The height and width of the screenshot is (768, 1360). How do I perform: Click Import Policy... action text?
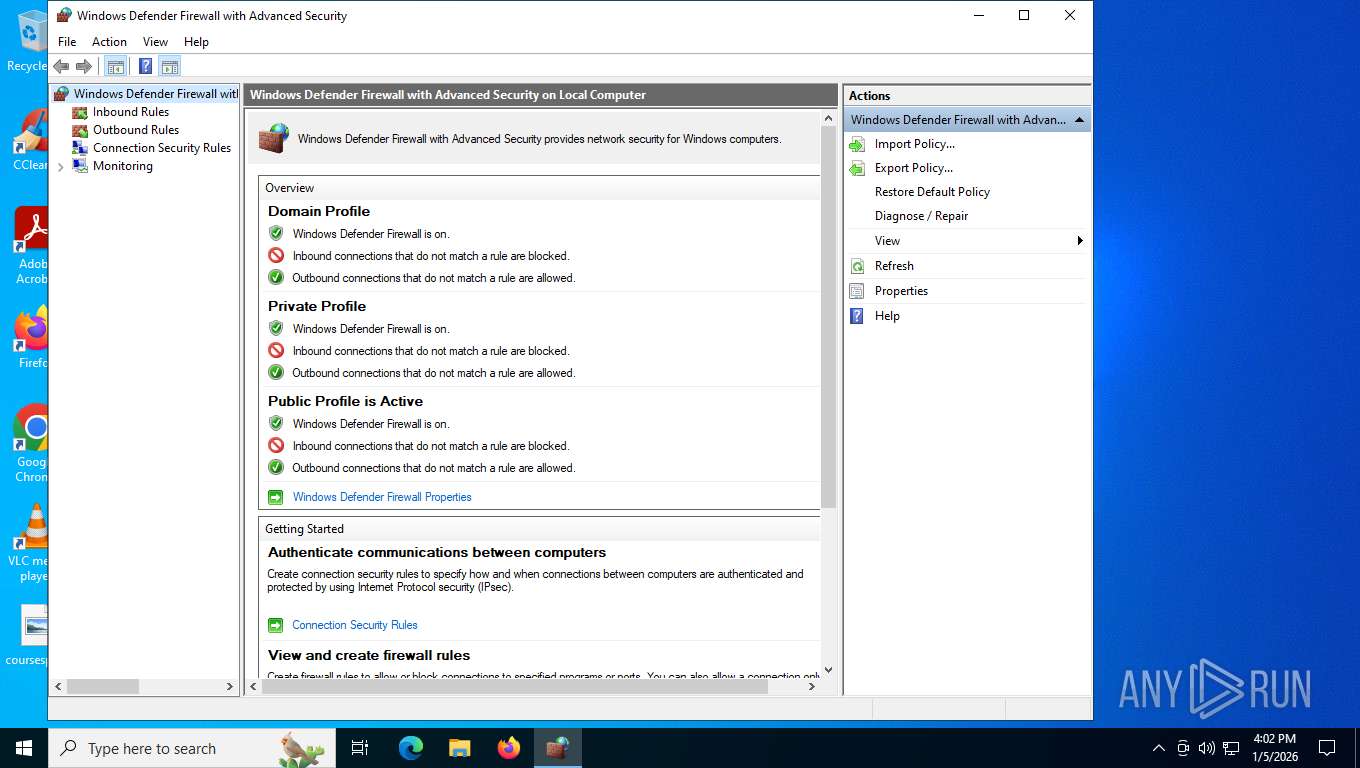tap(915, 144)
